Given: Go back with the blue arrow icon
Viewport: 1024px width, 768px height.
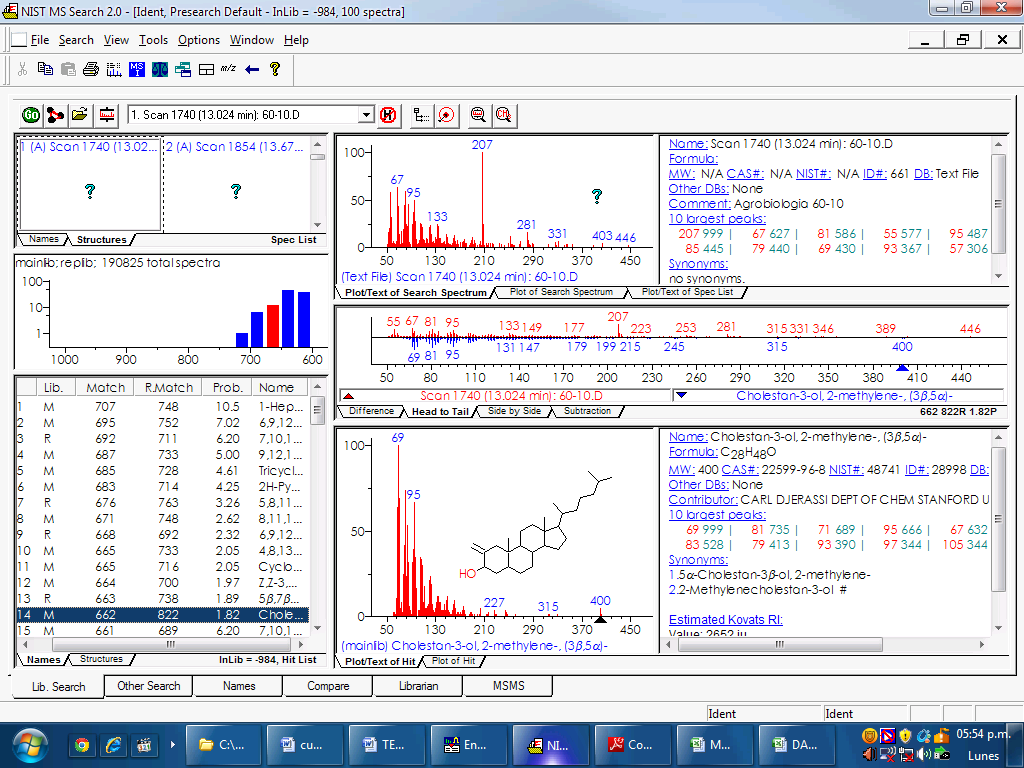Looking at the screenshot, I should coord(252,69).
